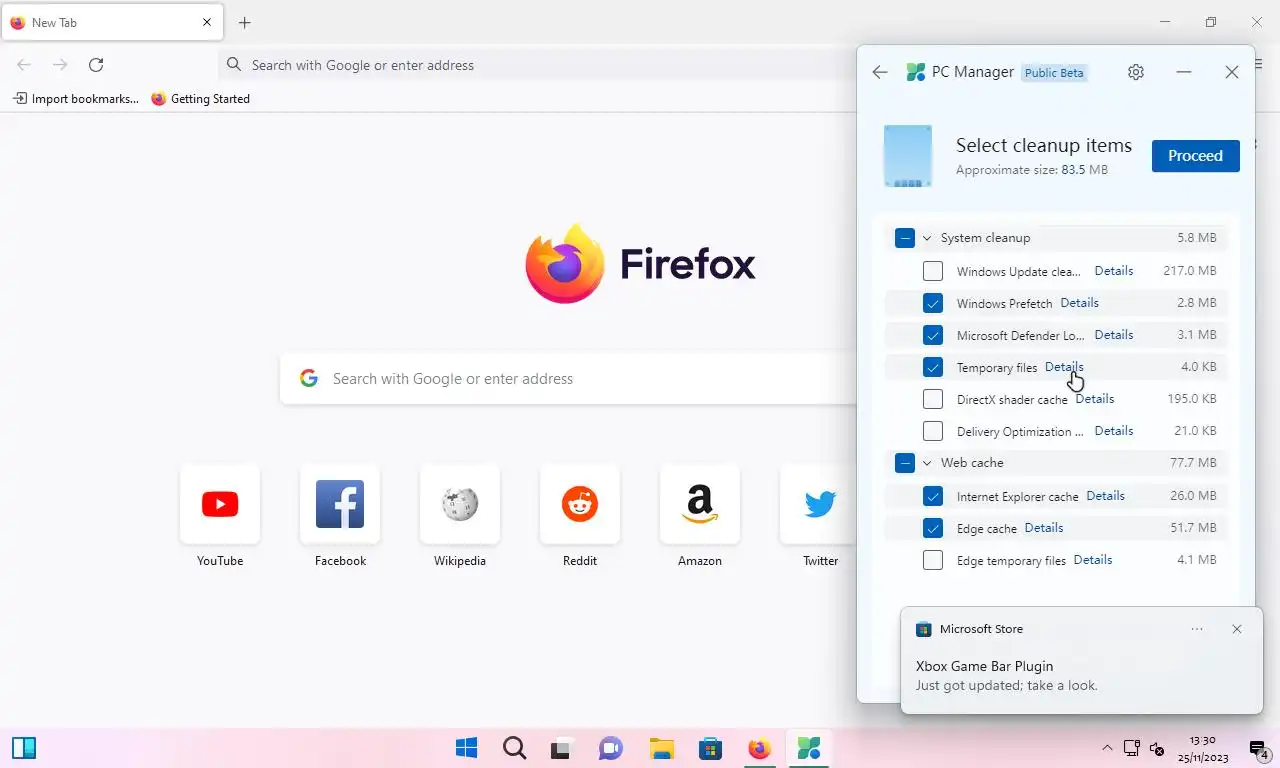Screen dimensions: 1280x768
Task: Uncheck Windows Prefetch checkbox
Action: (932, 303)
